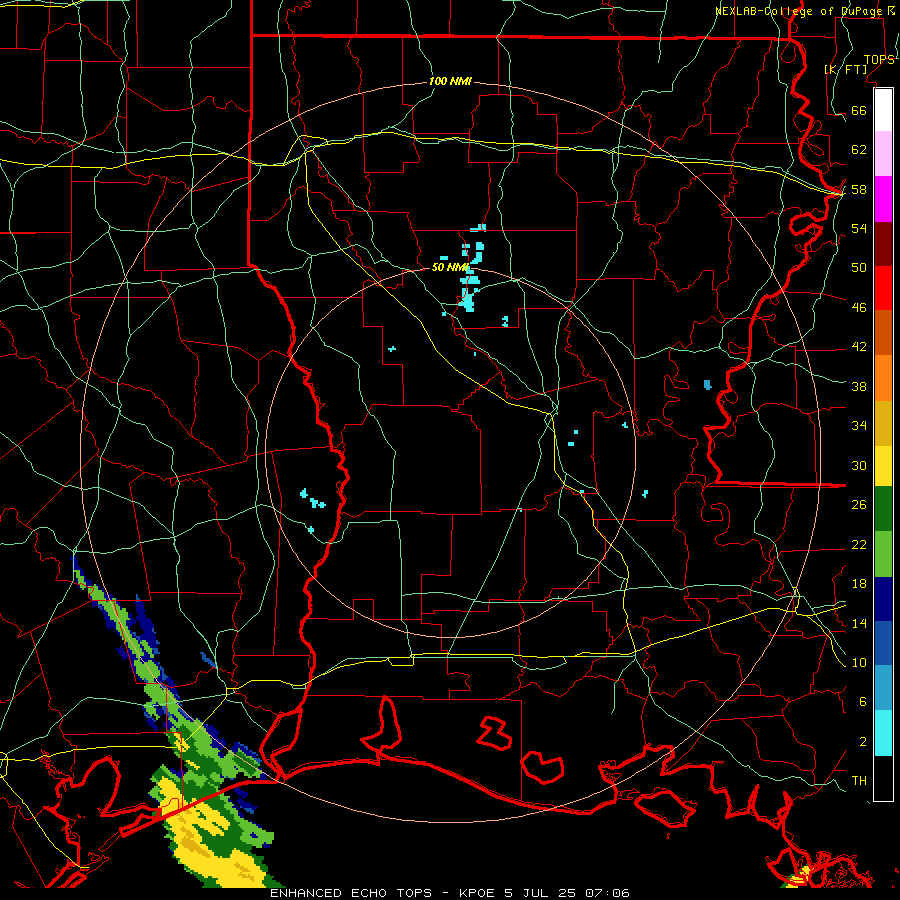Click the orange 42 kft legend swatch

pyautogui.click(x=883, y=378)
